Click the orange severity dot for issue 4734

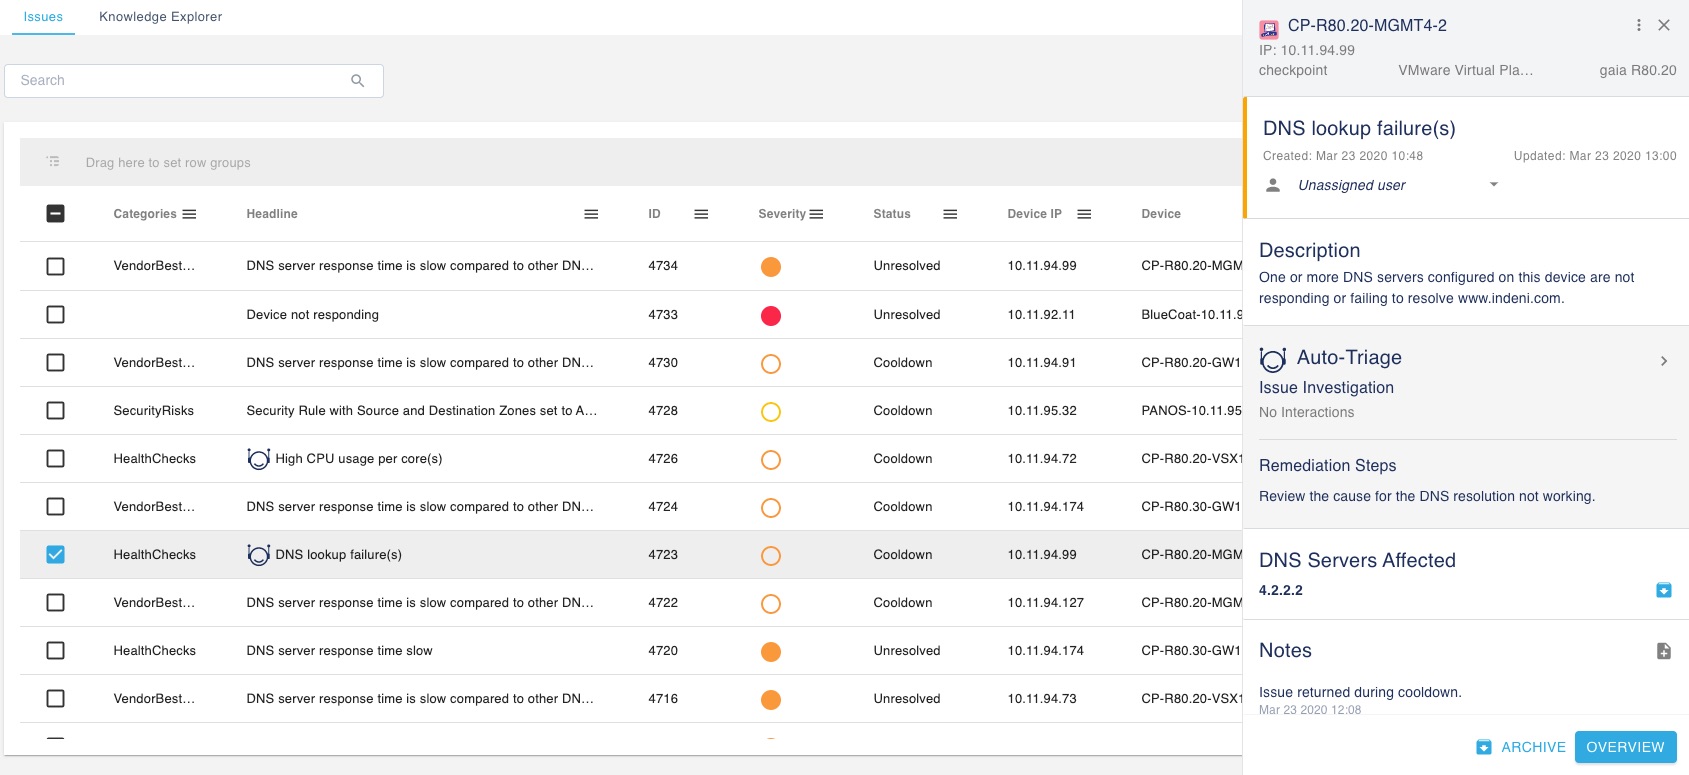click(x=771, y=267)
